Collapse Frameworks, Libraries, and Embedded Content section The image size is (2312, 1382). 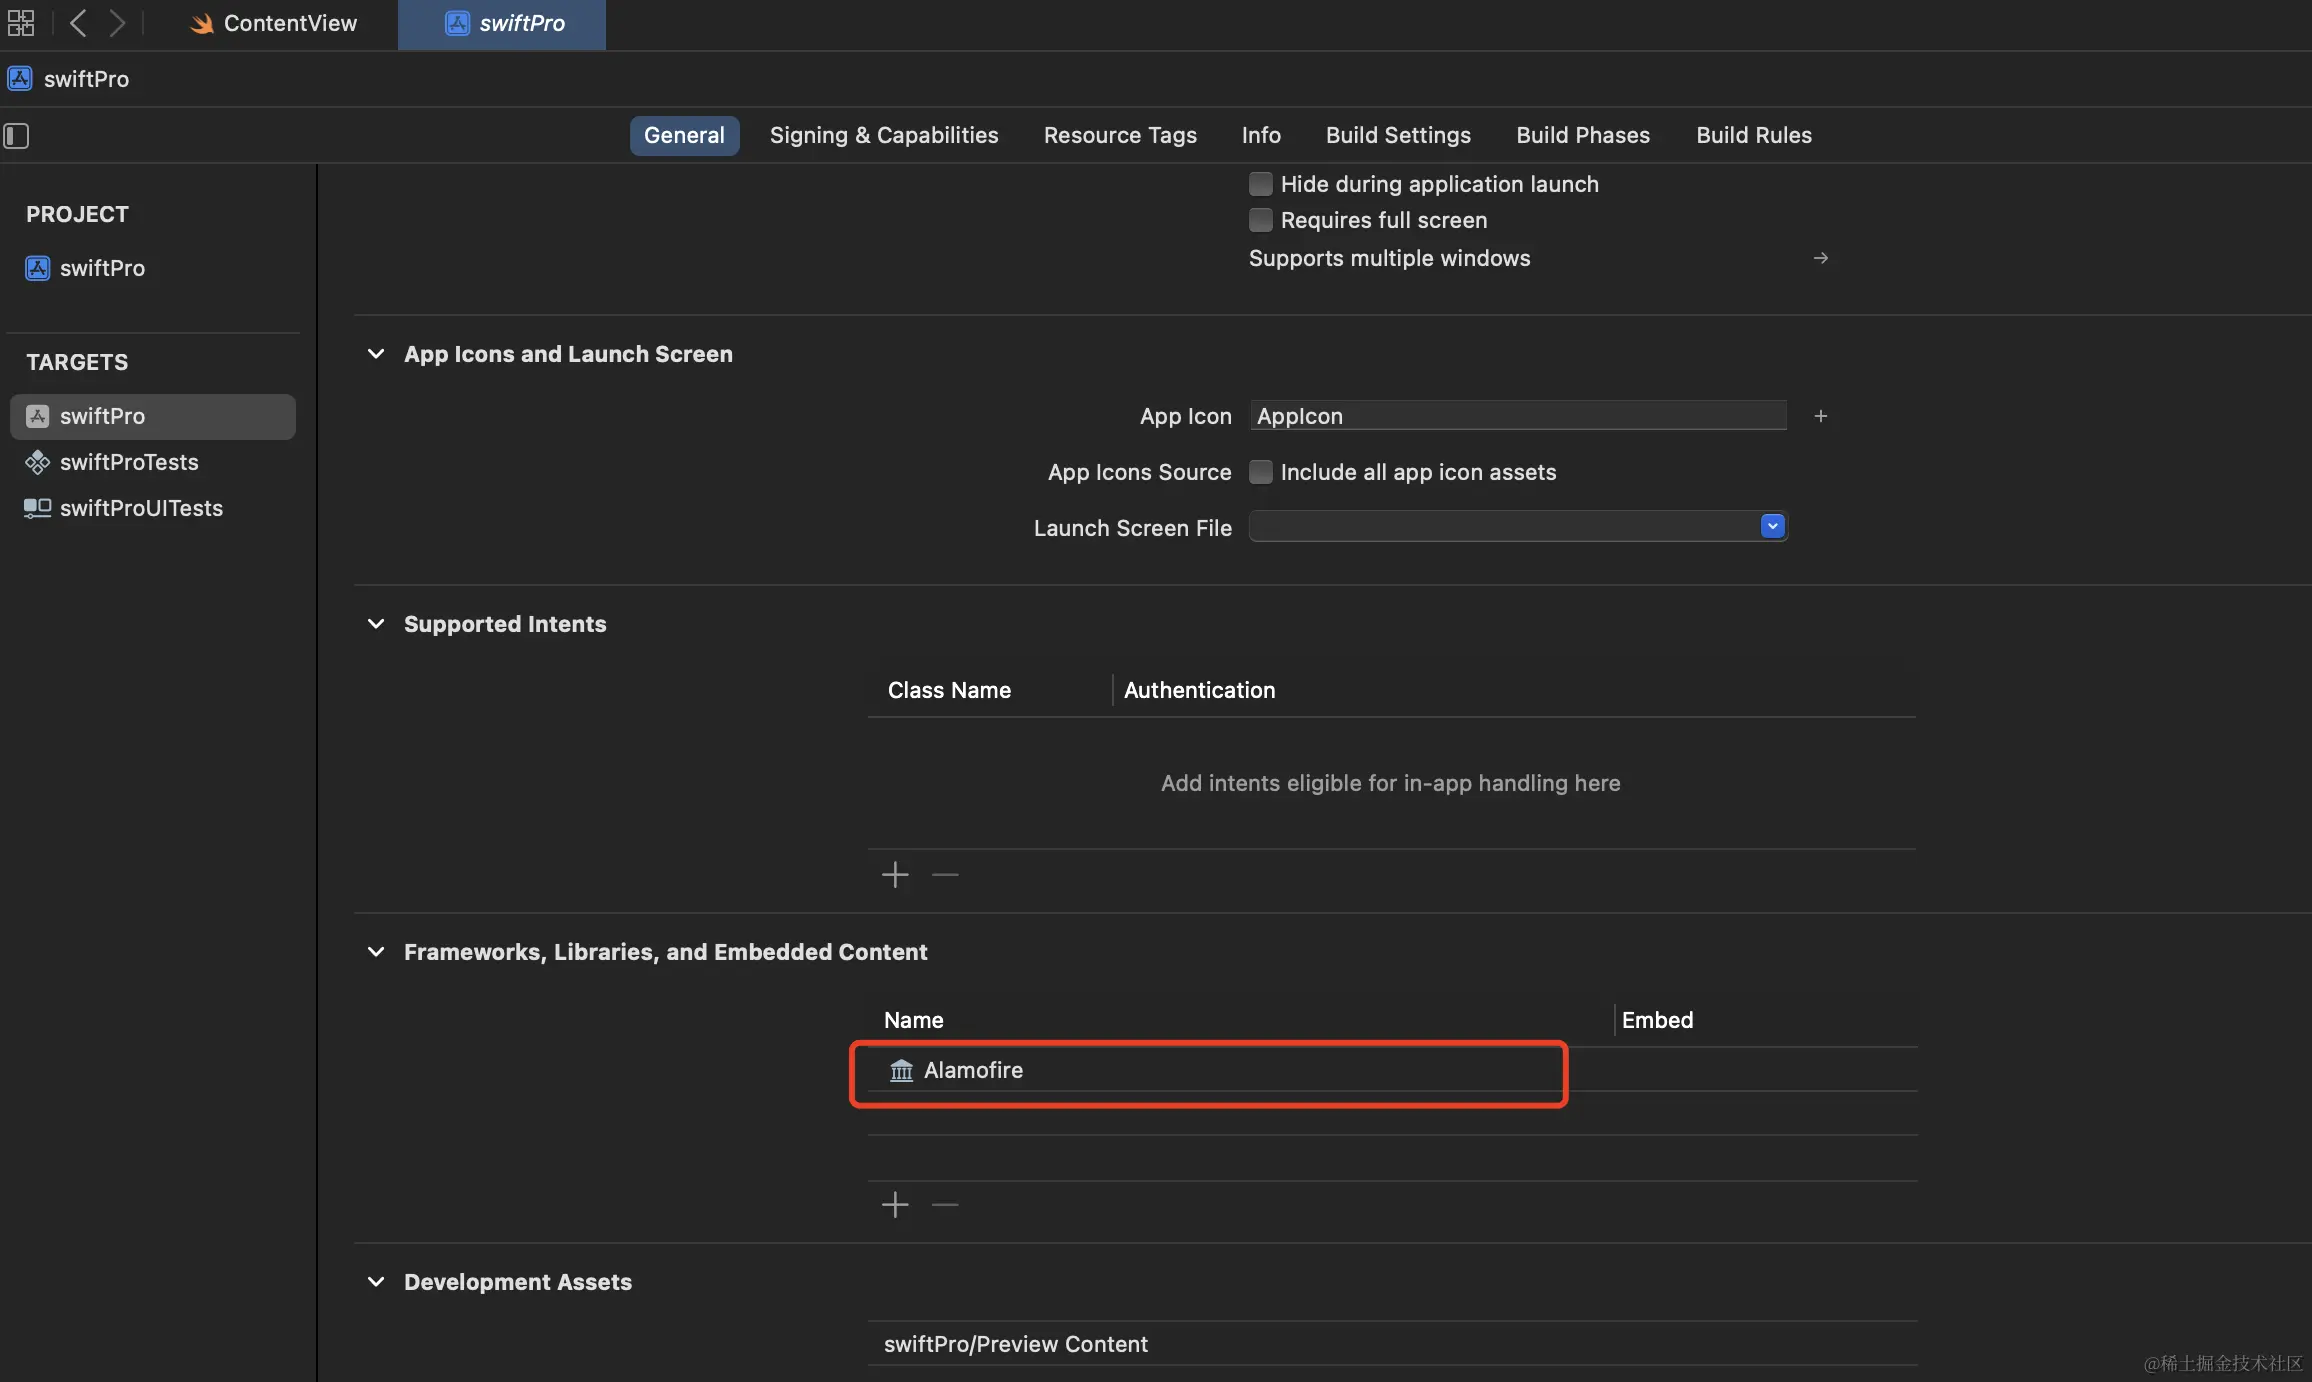(376, 952)
